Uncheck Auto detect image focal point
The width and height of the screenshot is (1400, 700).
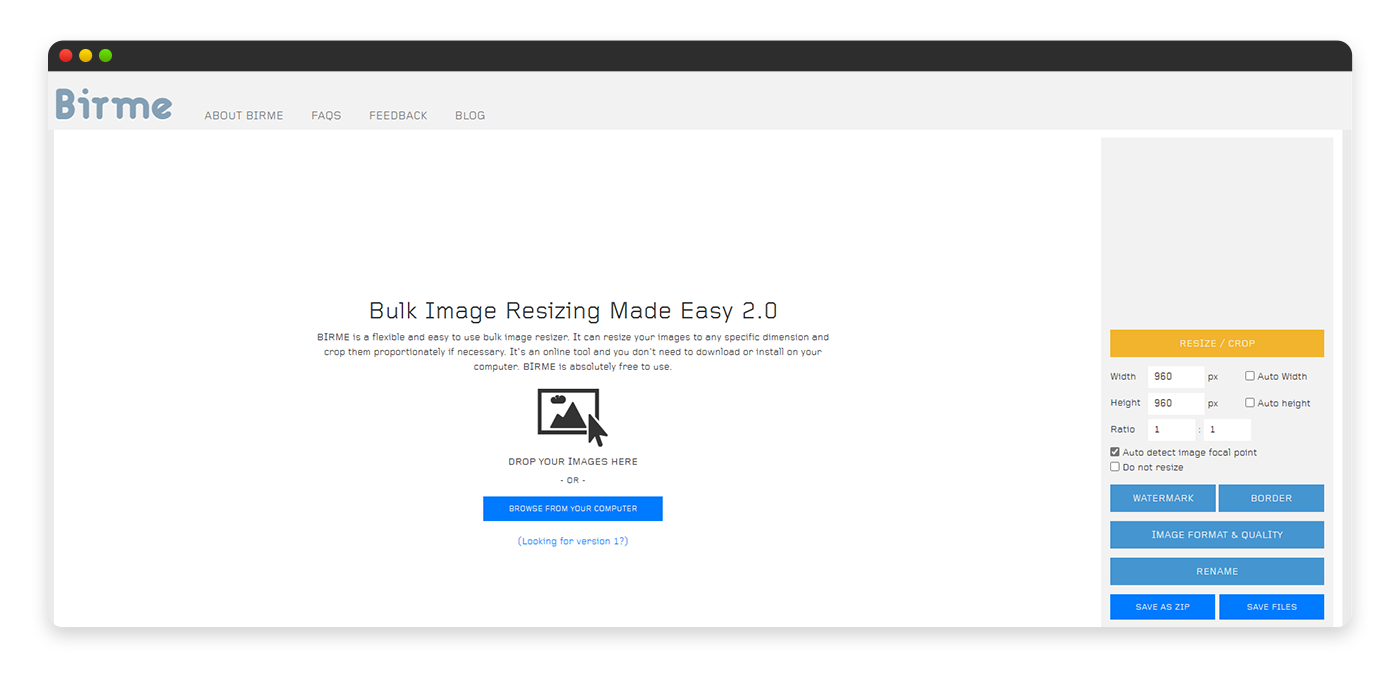pos(1115,452)
